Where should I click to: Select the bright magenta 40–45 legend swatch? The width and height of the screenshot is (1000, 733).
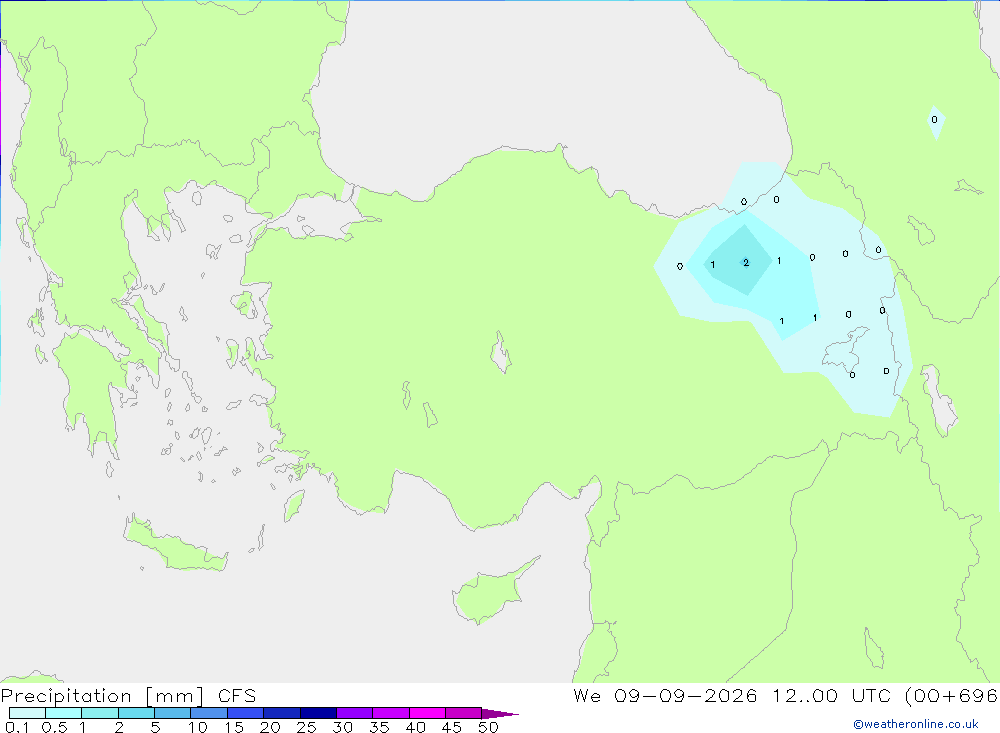pos(427,713)
